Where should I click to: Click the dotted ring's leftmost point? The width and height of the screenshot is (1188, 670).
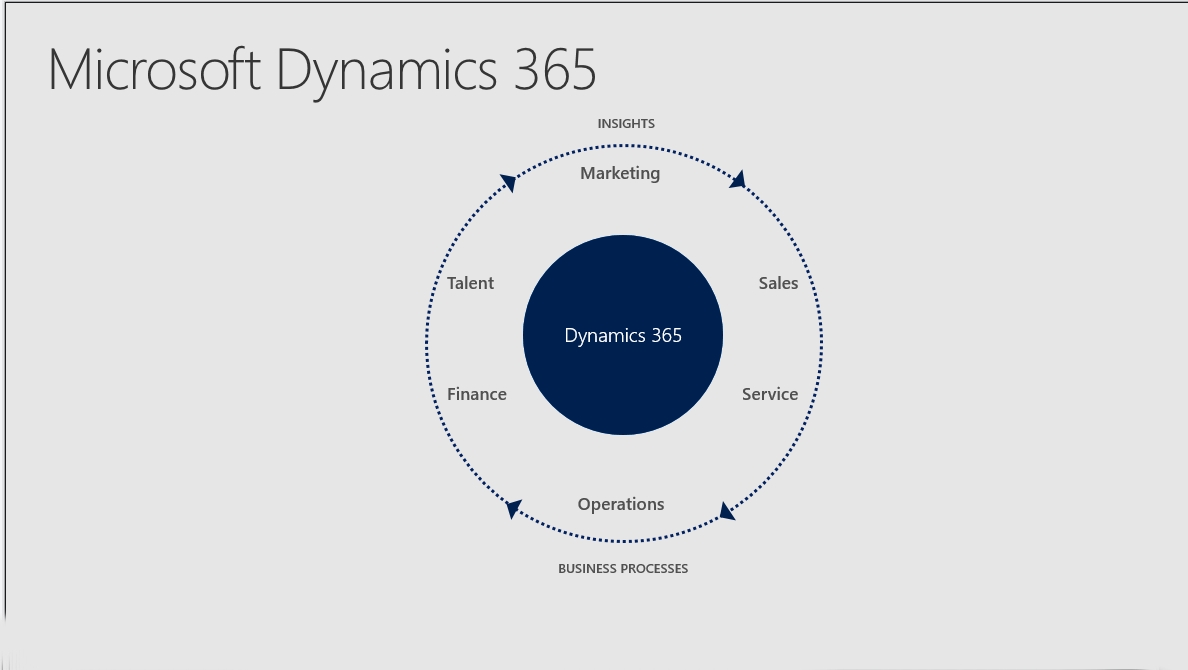(427, 344)
